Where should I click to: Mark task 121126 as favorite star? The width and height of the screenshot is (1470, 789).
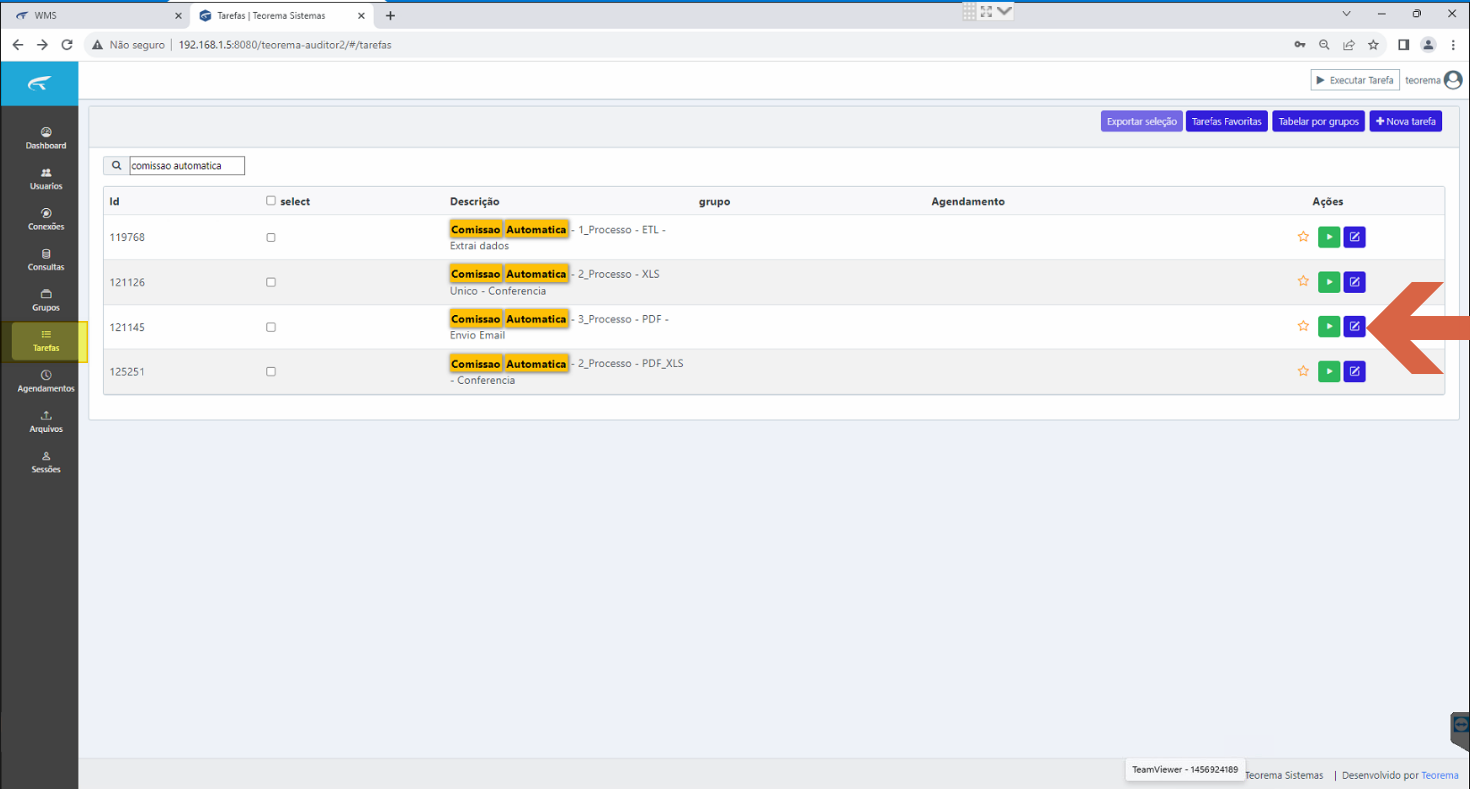click(1303, 281)
